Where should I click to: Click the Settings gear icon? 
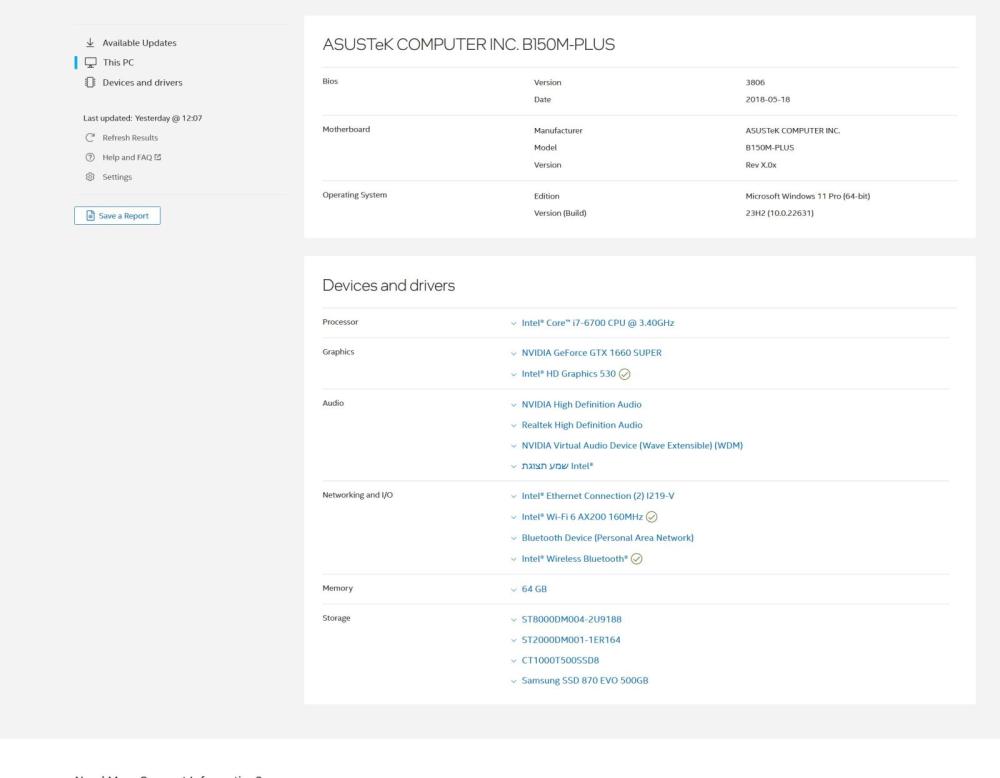(x=90, y=177)
